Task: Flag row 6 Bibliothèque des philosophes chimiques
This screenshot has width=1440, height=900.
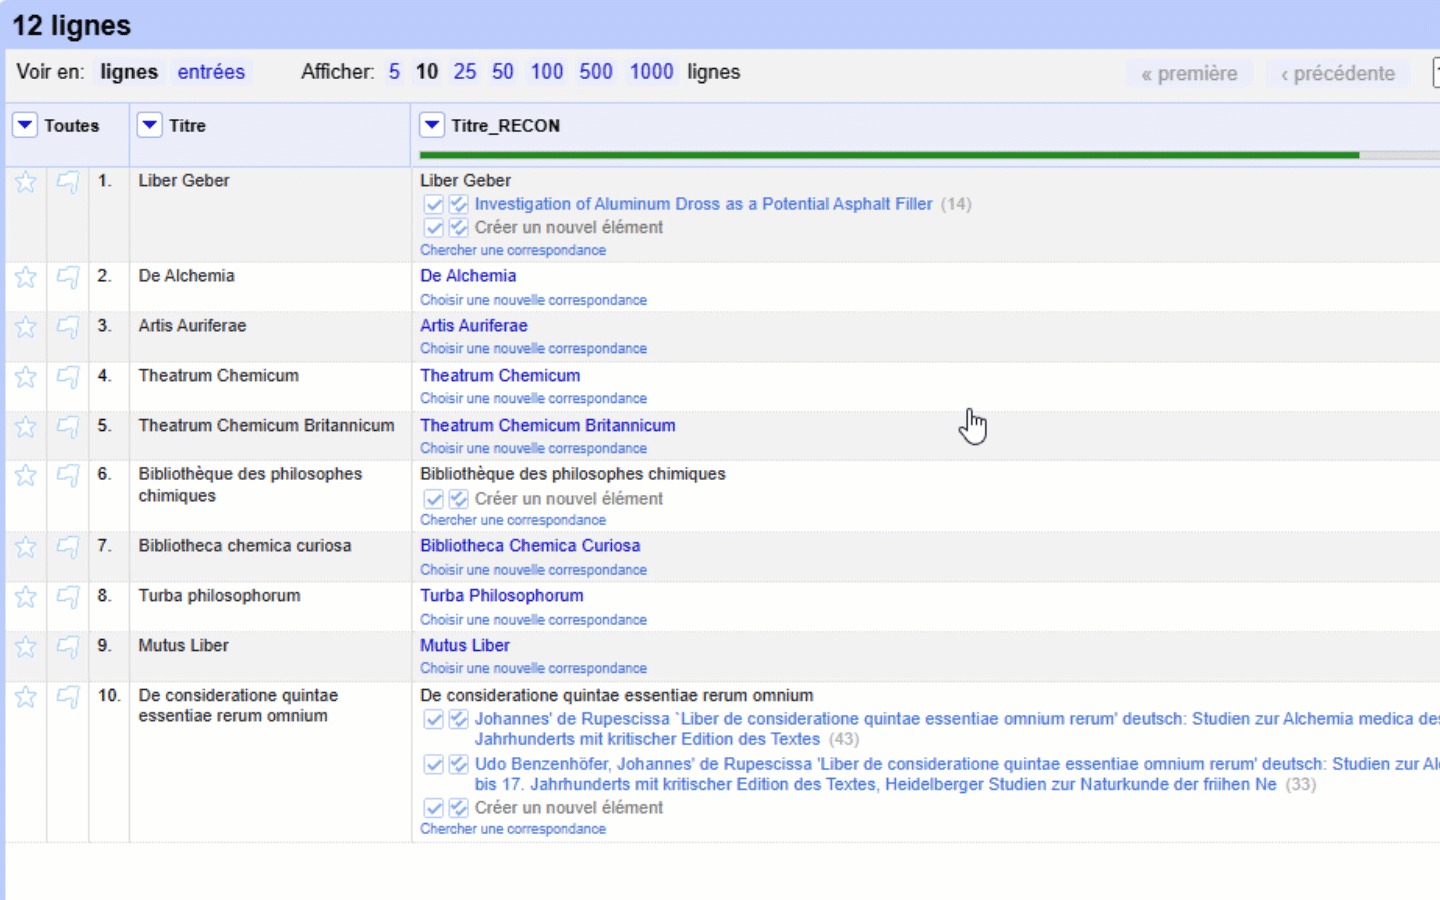Action: coord(68,475)
